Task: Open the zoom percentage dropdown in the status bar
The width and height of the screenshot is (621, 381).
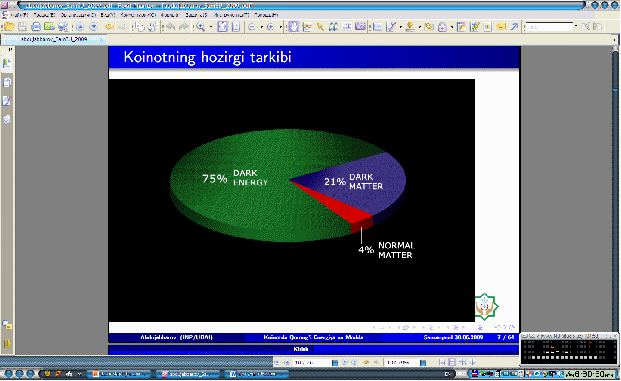Action: (x=423, y=362)
